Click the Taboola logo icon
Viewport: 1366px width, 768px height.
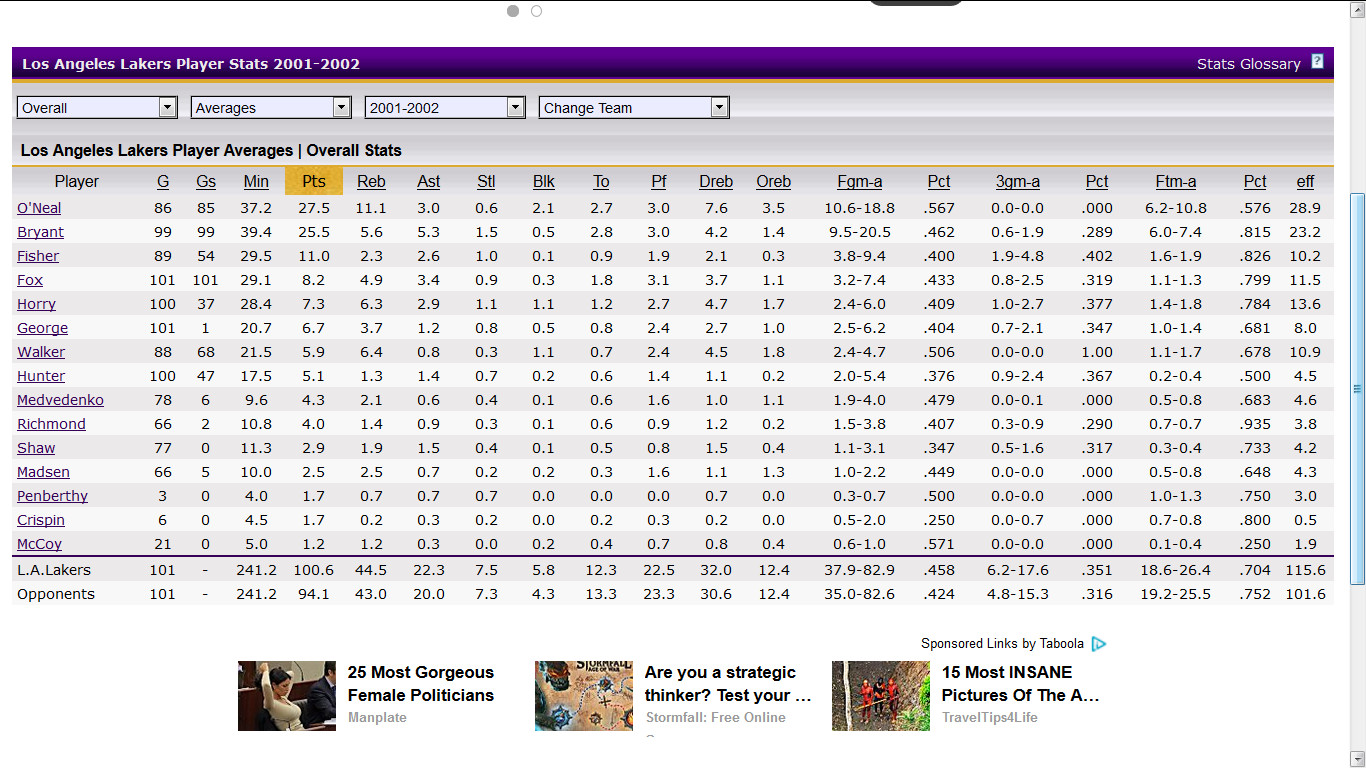click(x=1099, y=644)
